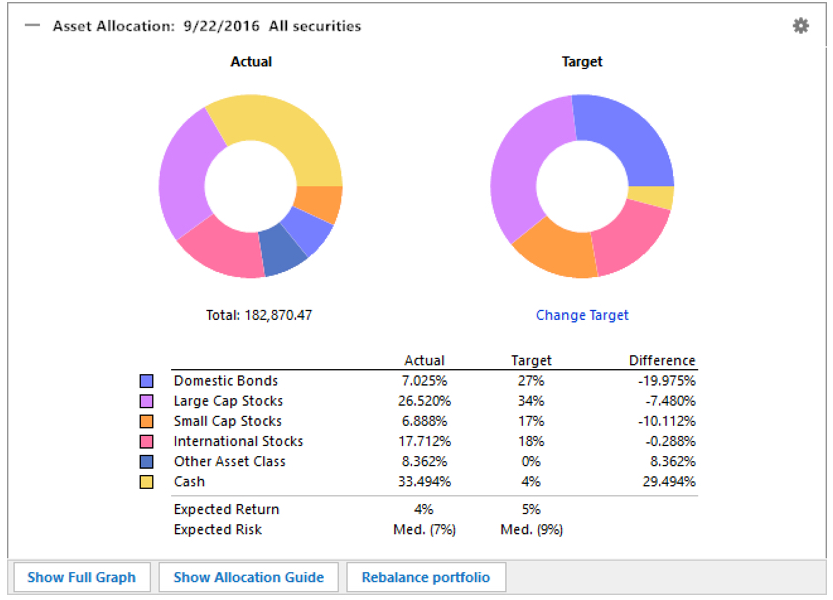Select the Domestic Bonds legend swatch
Viewport: 833px width, 600px height.
(x=147, y=381)
